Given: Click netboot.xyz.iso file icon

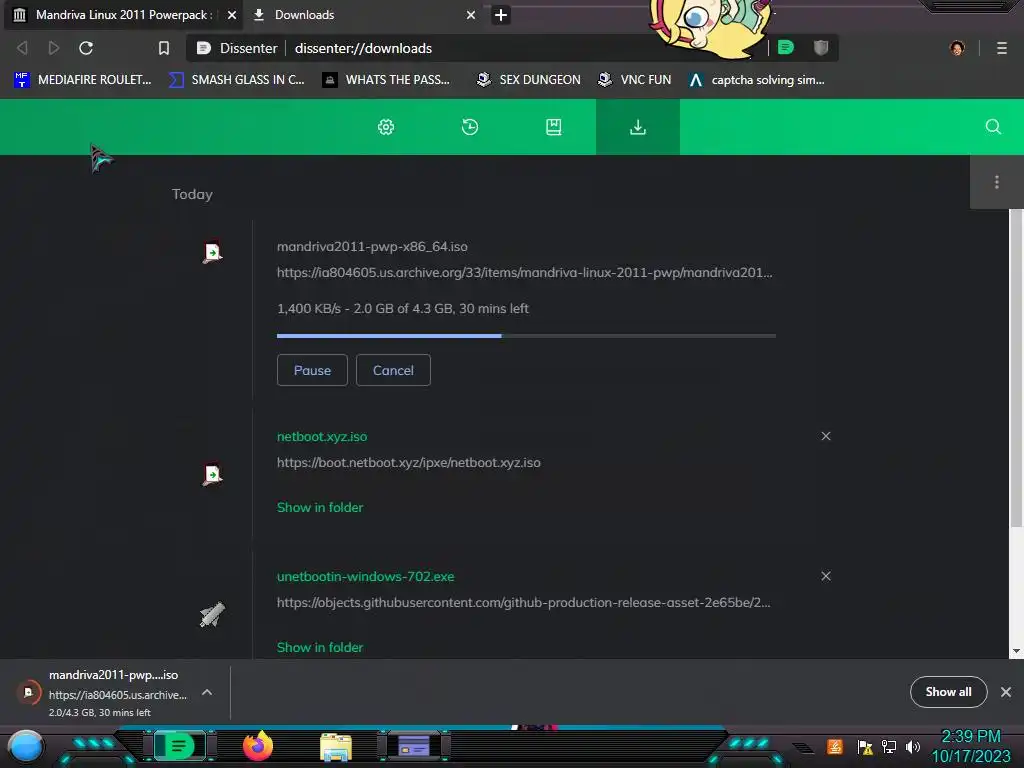Looking at the screenshot, I should click(x=212, y=474).
